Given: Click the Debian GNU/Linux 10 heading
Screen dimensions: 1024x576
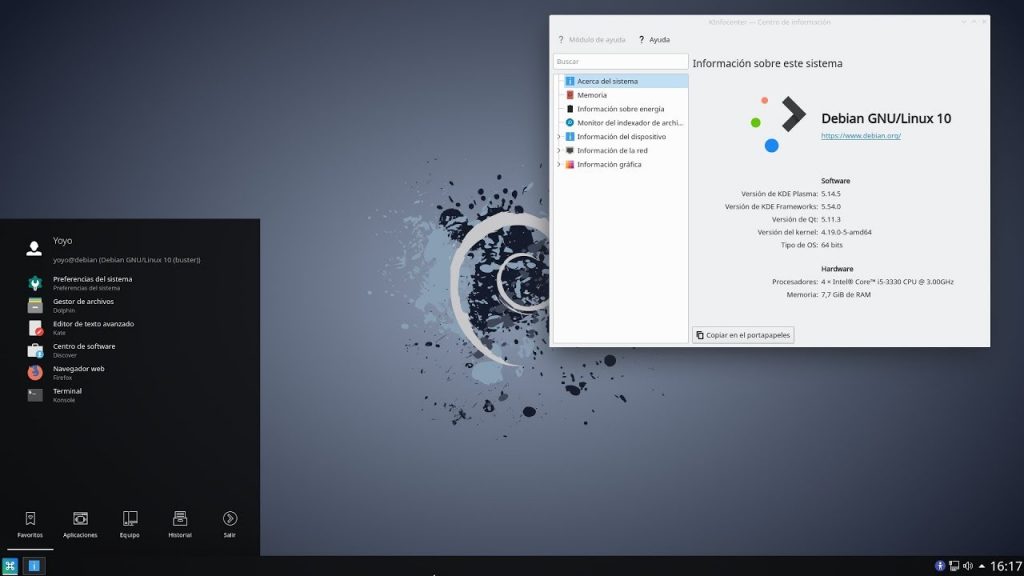Looking at the screenshot, I should click(x=886, y=118).
